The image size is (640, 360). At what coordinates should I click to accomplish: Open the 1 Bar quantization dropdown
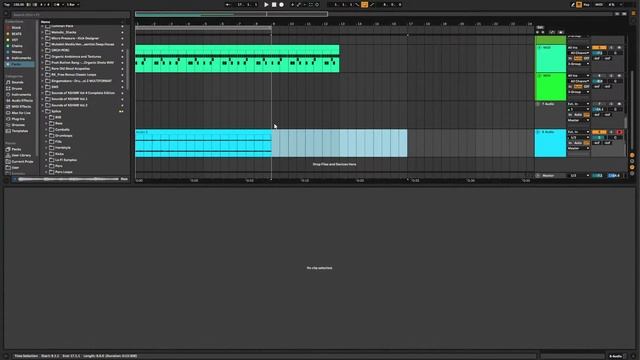(72, 4)
